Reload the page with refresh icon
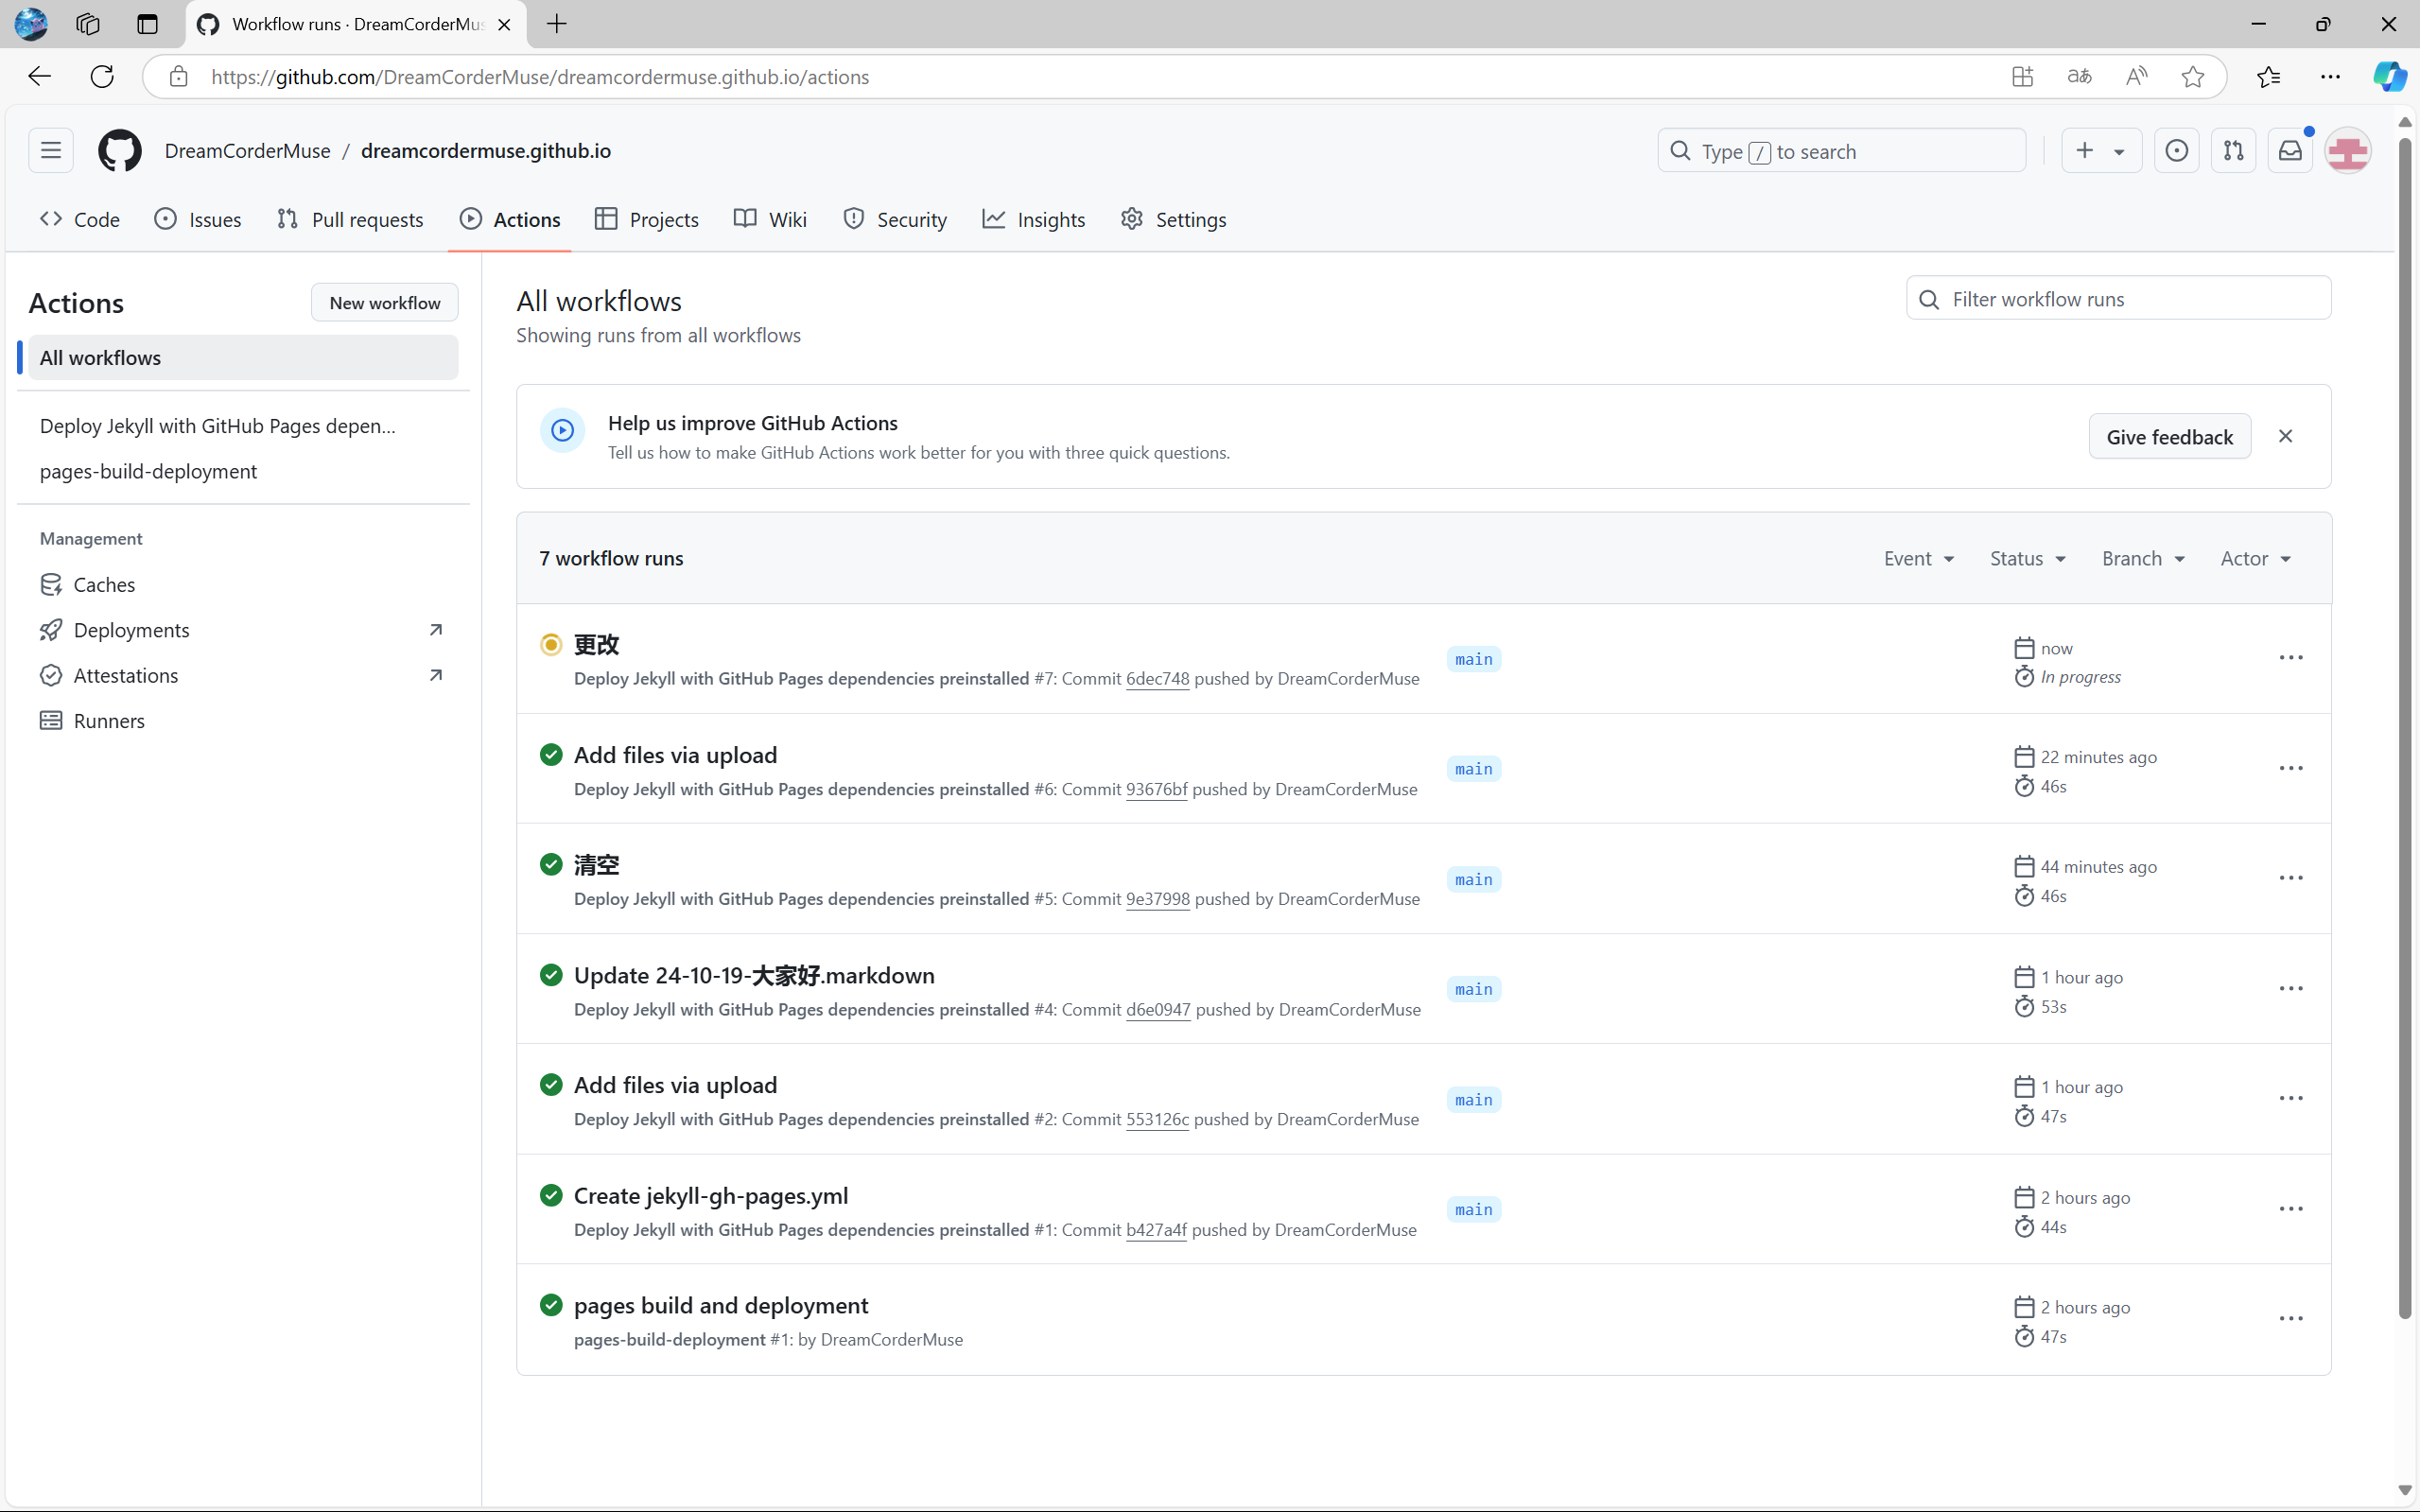This screenshot has height=1512, width=2420. click(102, 77)
